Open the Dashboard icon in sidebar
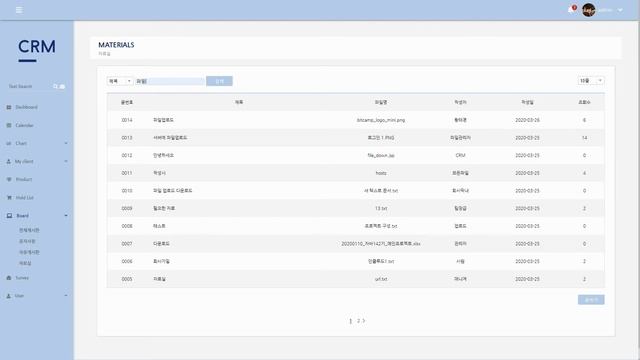Viewport: 640px width, 360px height. pos(9,107)
